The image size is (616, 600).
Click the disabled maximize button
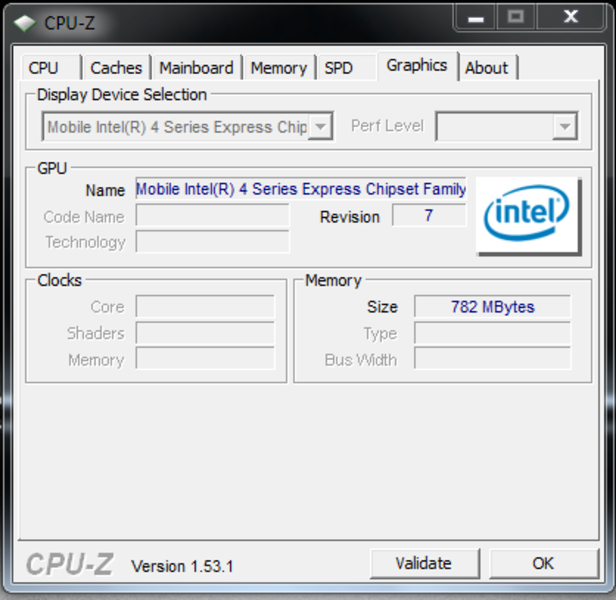(516, 17)
